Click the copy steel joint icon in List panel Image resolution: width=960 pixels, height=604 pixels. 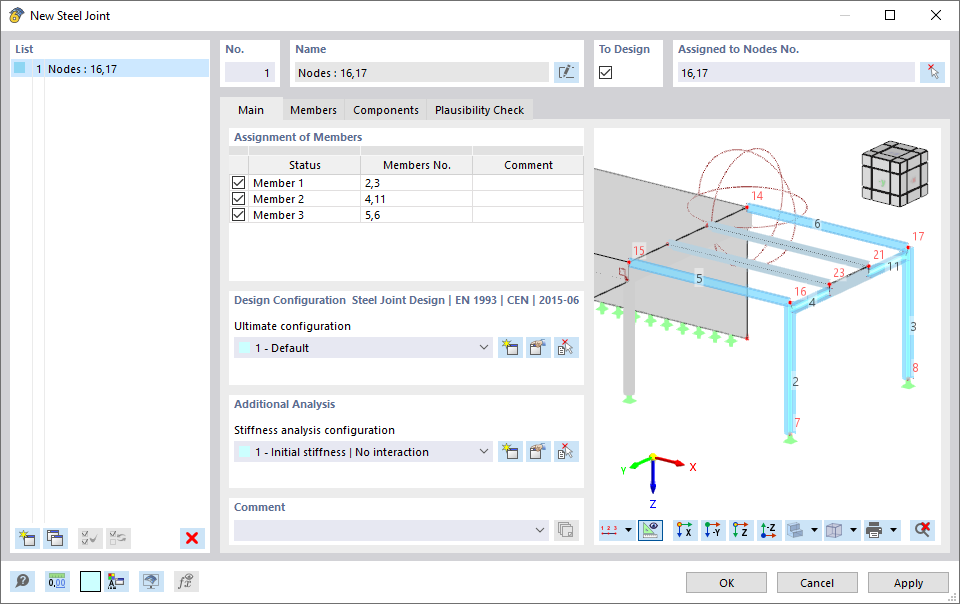(55, 538)
